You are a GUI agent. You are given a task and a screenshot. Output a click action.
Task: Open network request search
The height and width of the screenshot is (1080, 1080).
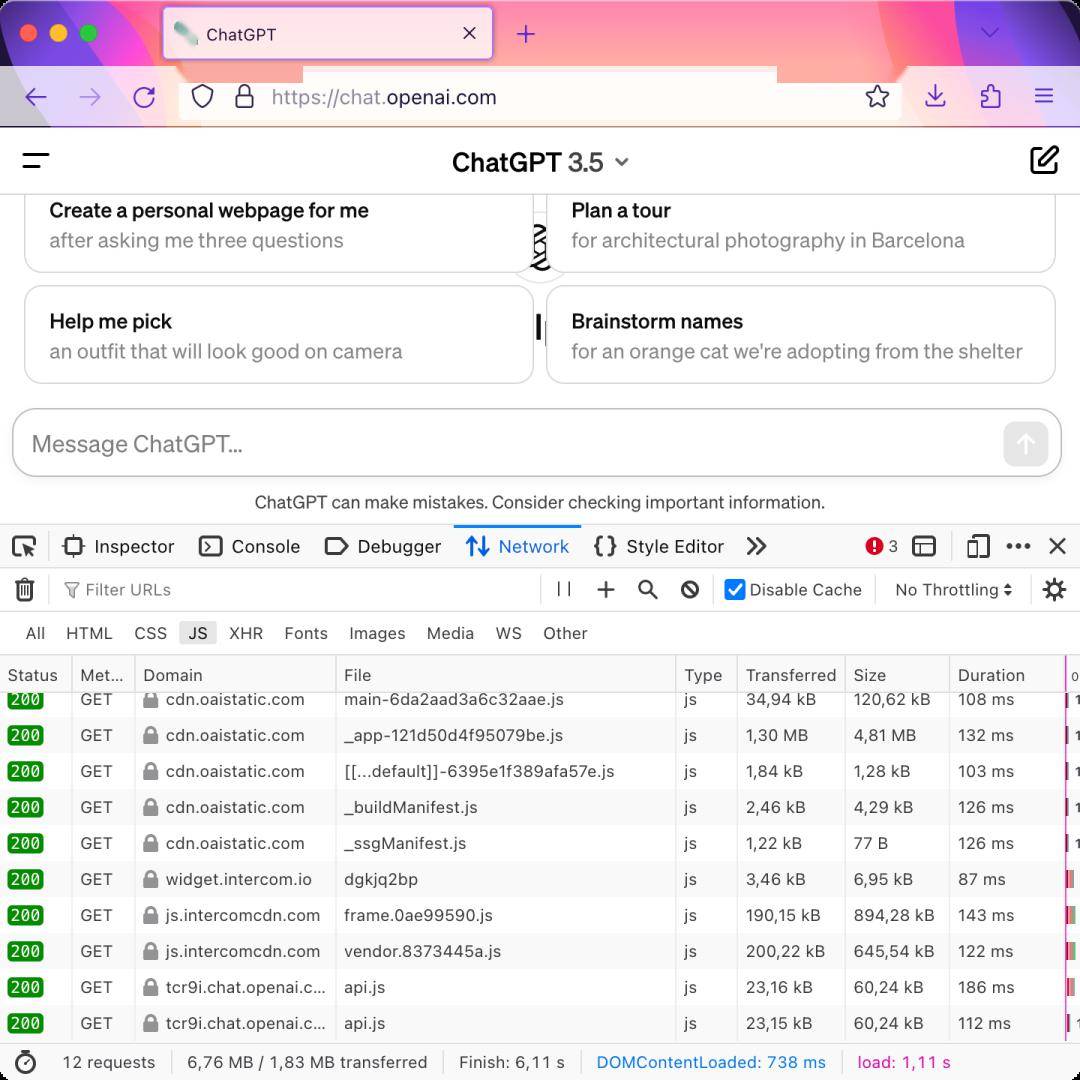(647, 589)
